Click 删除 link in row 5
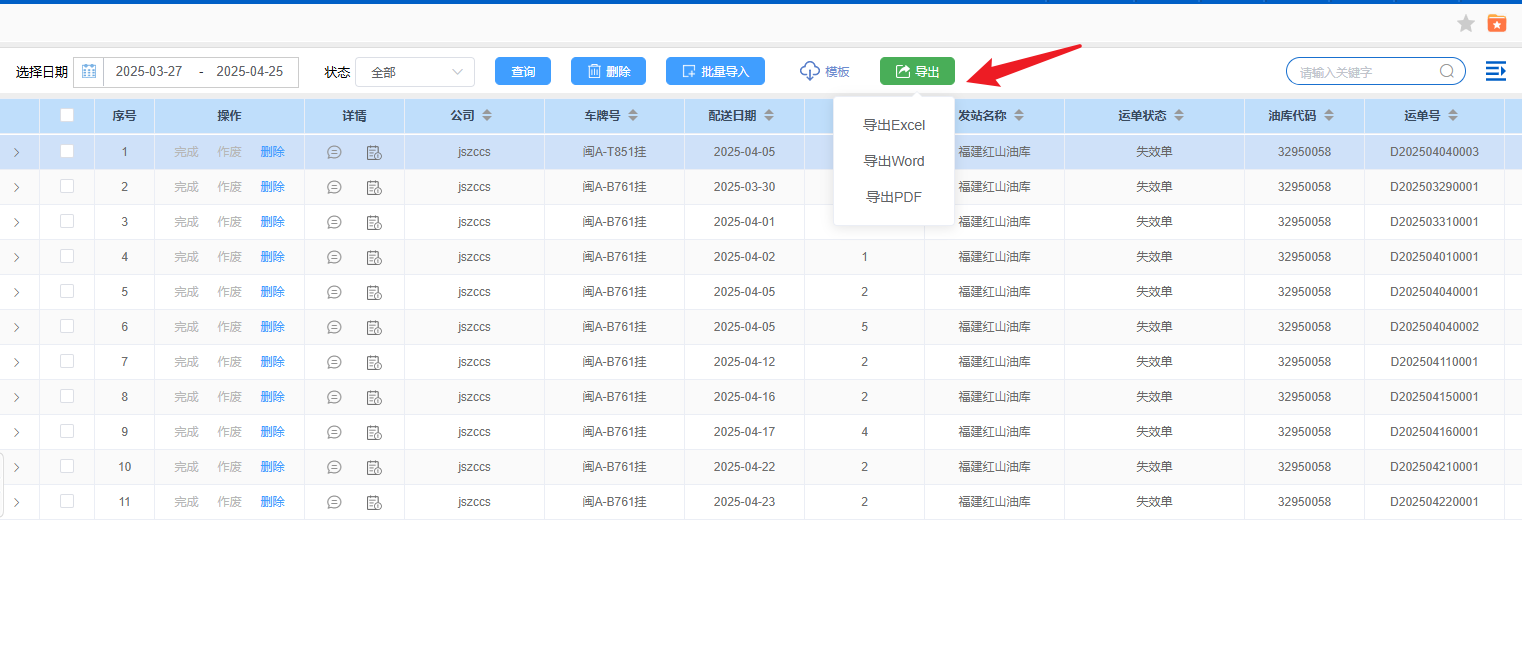Viewport: 1522px width, 646px height. tap(272, 292)
